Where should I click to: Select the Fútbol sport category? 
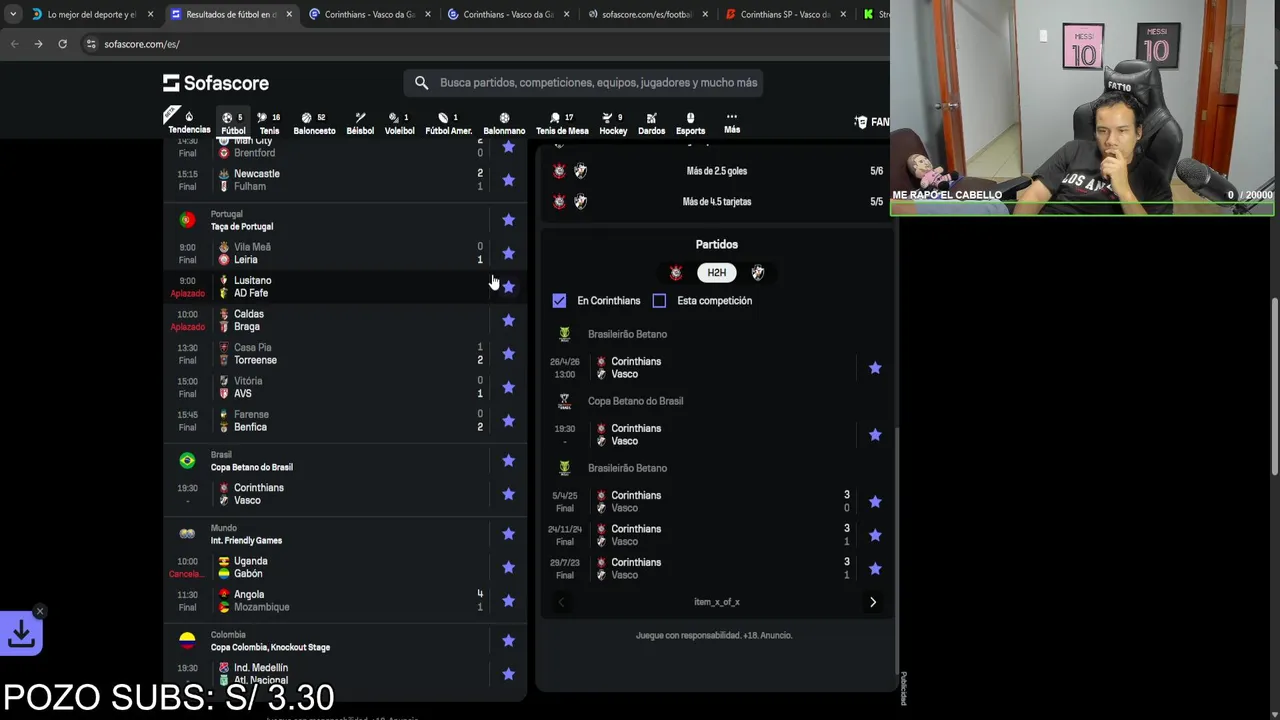click(233, 123)
